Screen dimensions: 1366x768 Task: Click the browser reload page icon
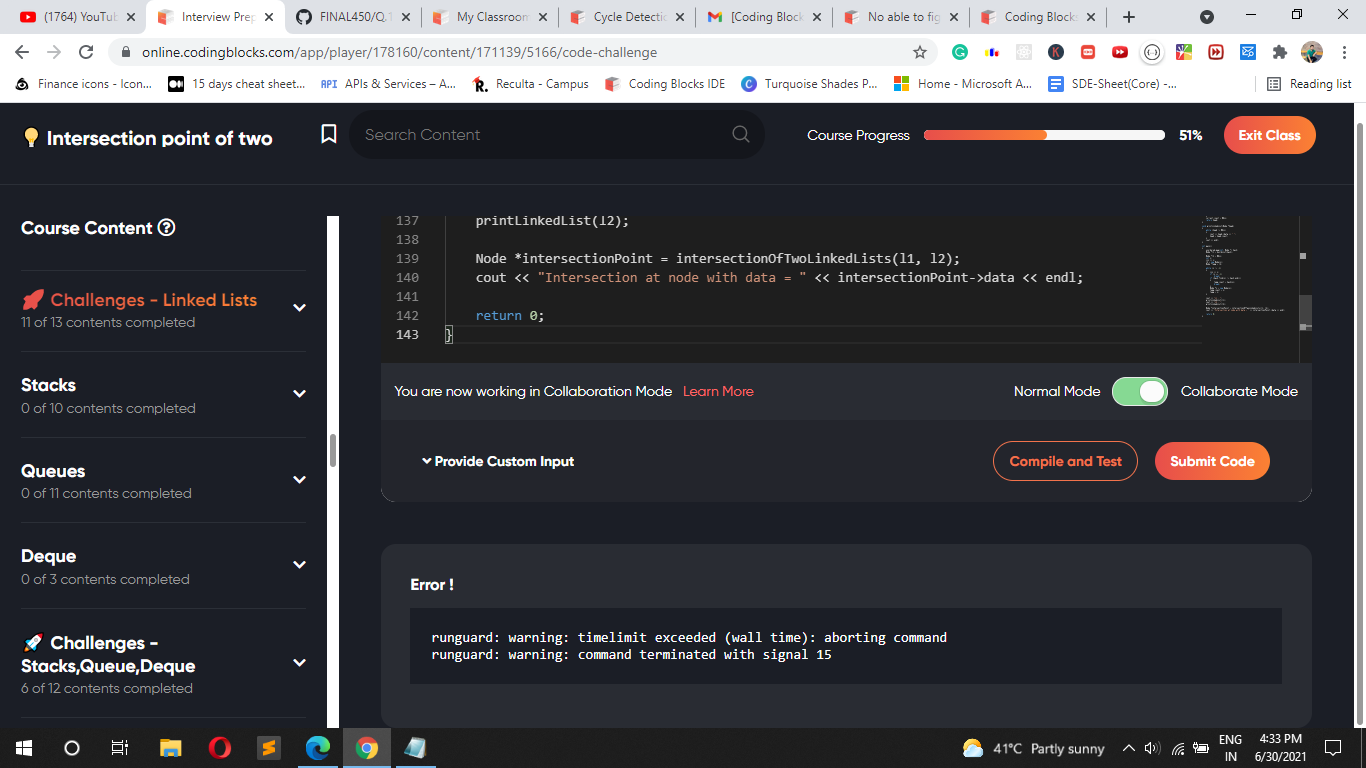86,52
